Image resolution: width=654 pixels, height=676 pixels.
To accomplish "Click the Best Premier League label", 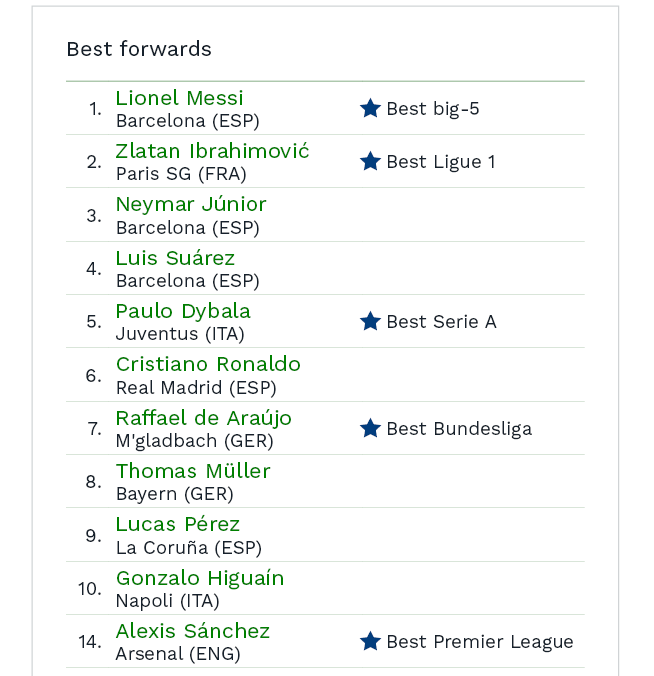I will tap(480, 642).
